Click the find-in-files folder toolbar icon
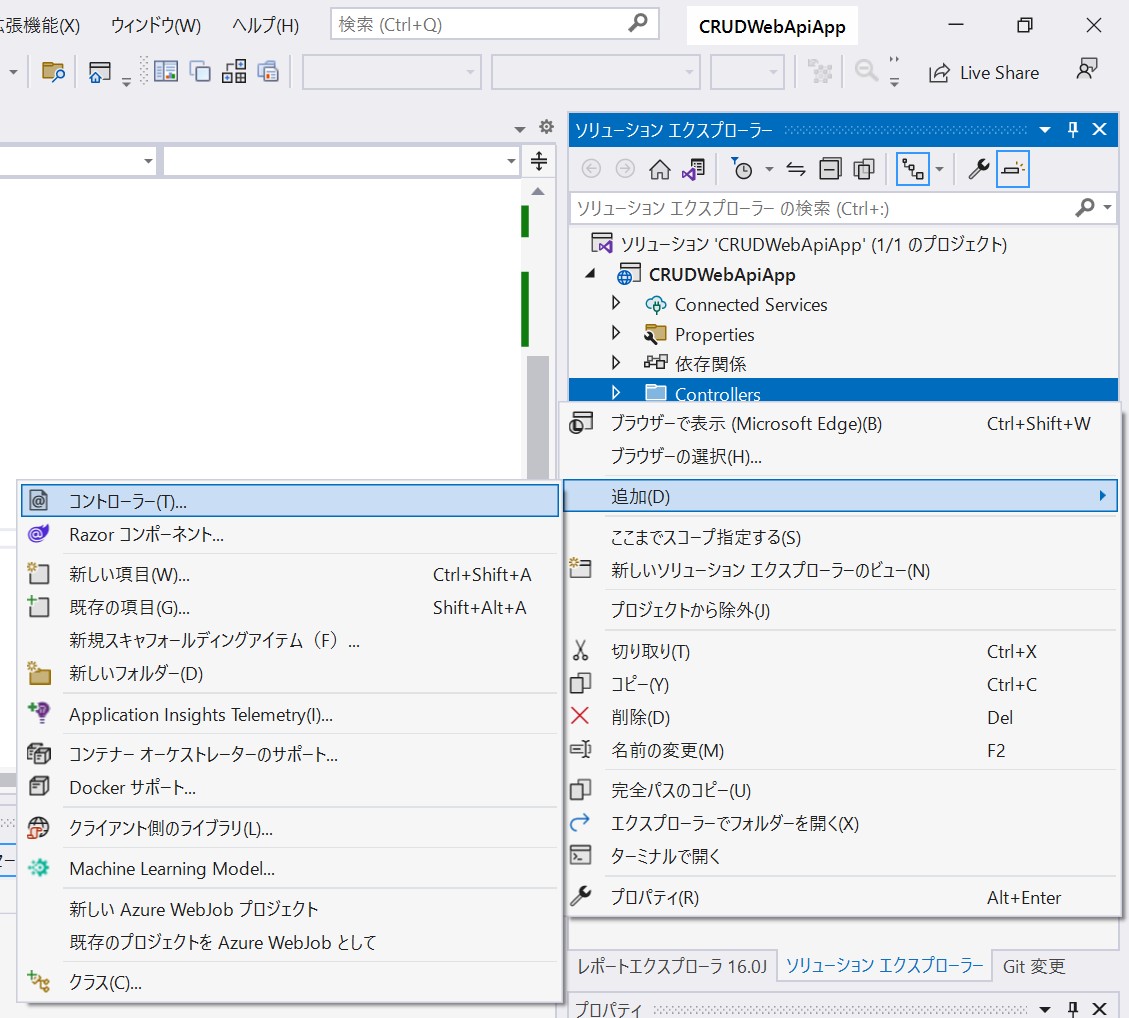The height and width of the screenshot is (1018, 1129). tap(53, 72)
